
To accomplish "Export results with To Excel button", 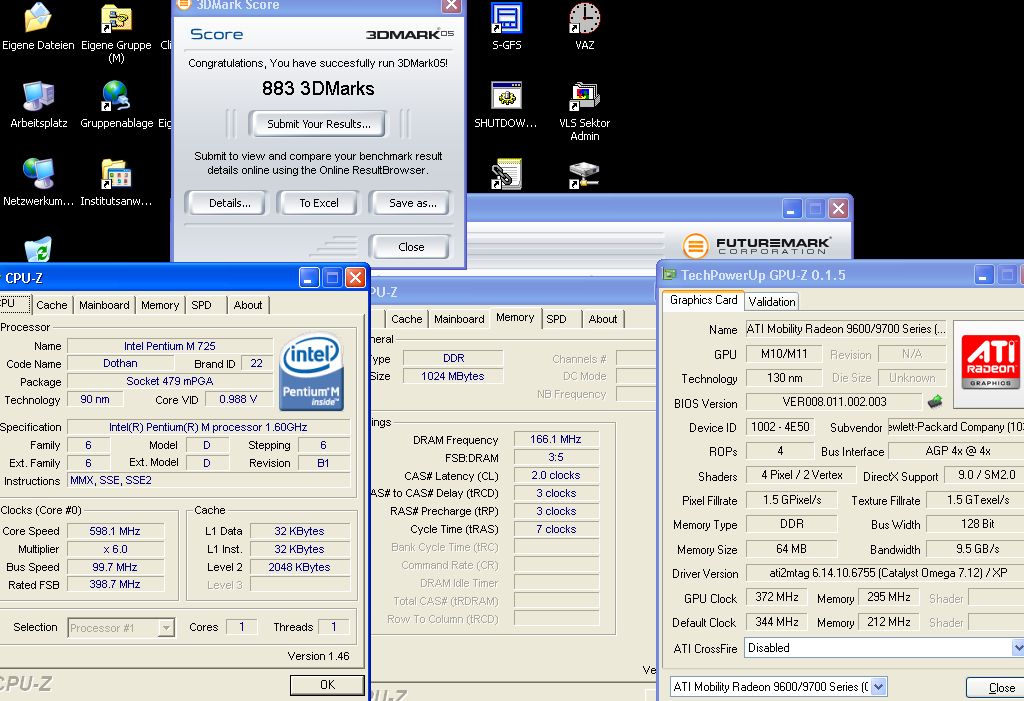I will pyautogui.click(x=319, y=203).
